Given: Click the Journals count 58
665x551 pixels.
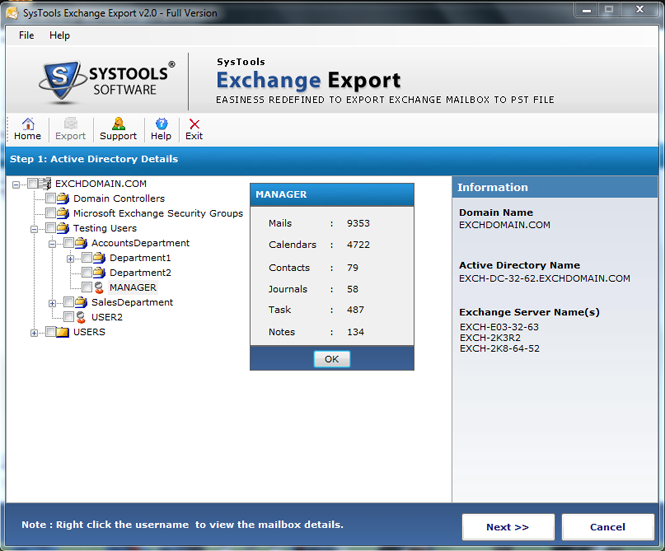Looking at the screenshot, I should (x=353, y=289).
